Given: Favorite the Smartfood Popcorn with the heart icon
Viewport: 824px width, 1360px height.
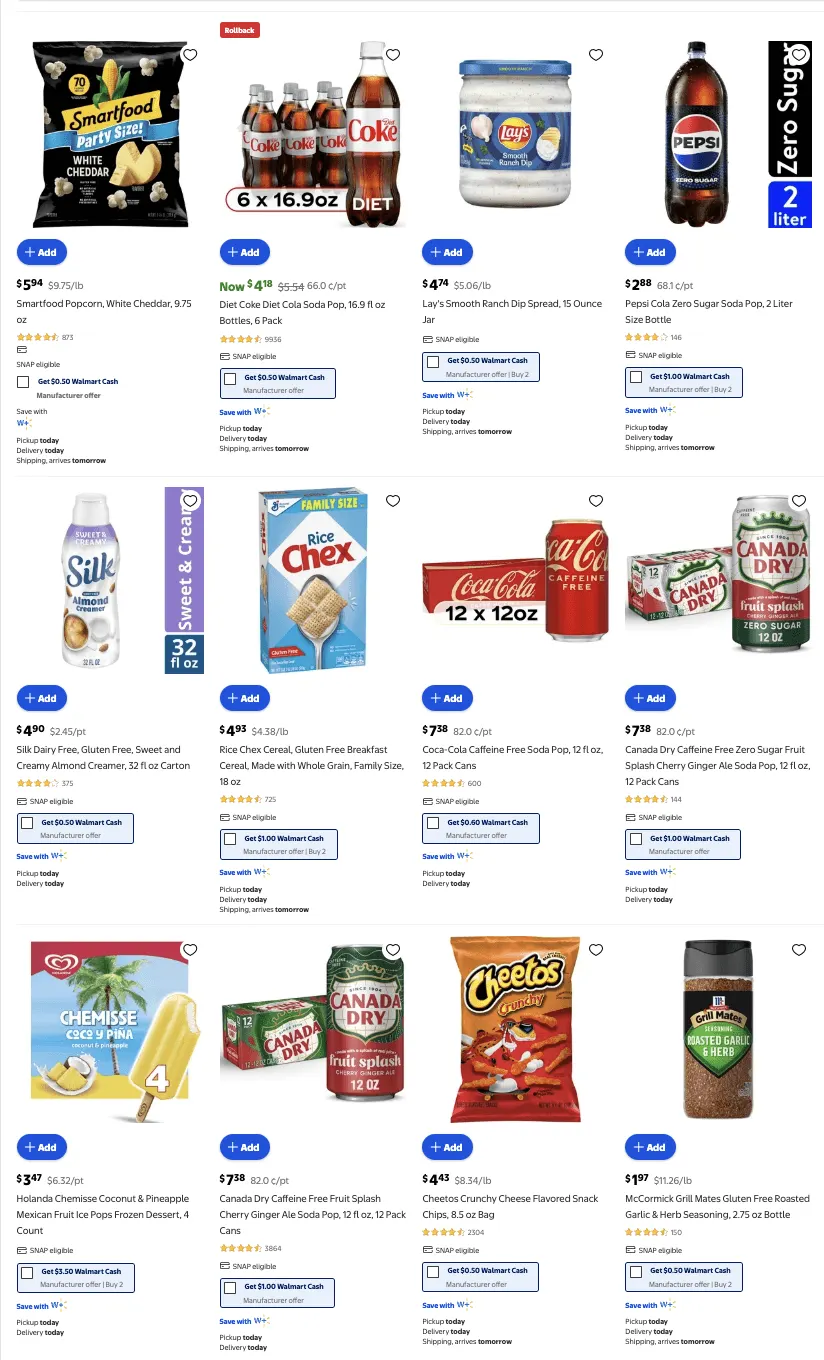Looking at the screenshot, I should coord(190,55).
